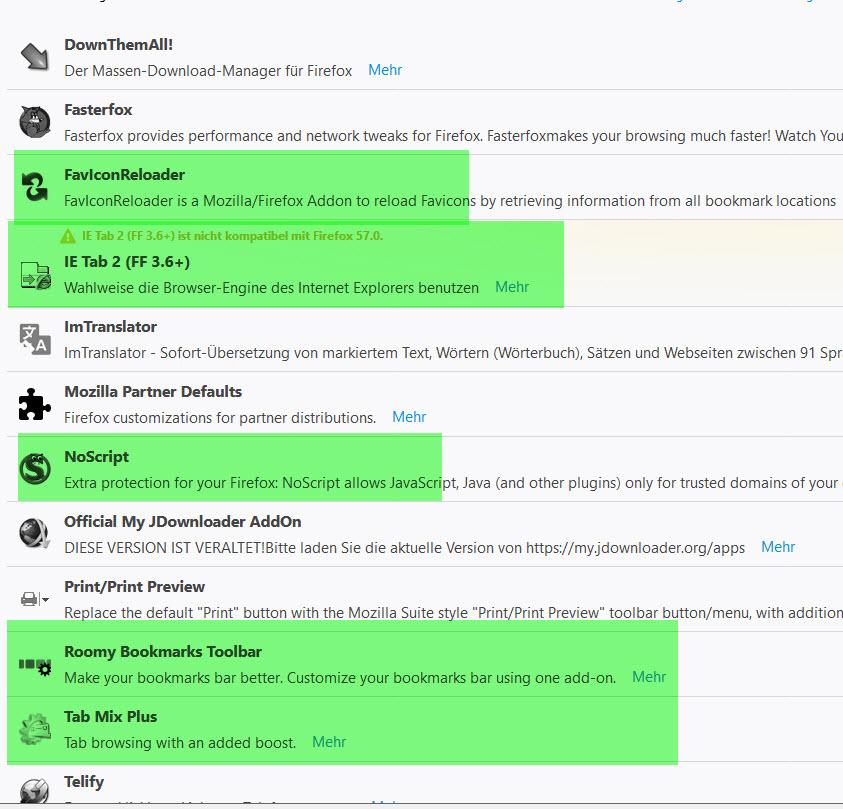Select the Fasterfox add-on title
This screenshot has width=843, height=809.
98,110
